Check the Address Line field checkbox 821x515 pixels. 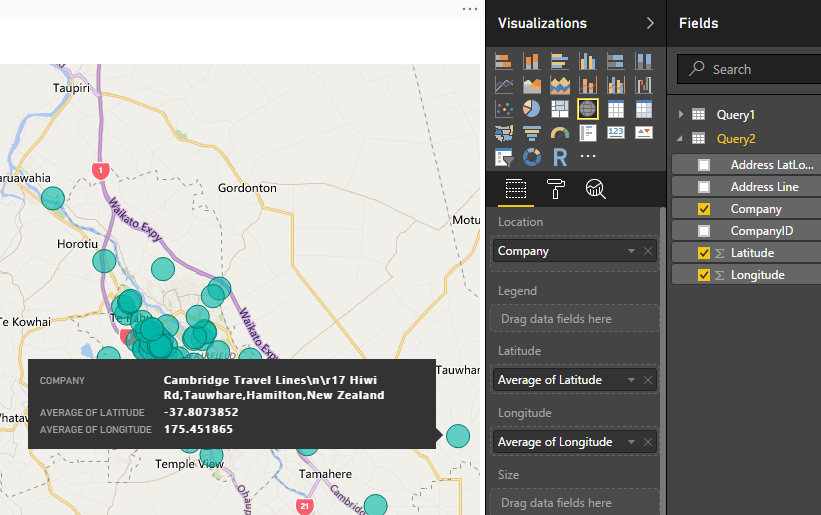(x=704, y=187)
